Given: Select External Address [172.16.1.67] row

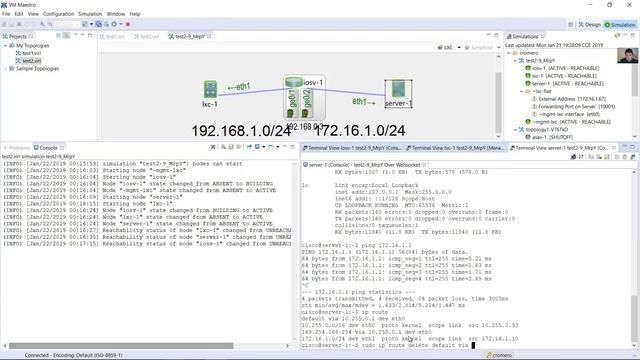Looking at the screenshot, I should 568,99.
